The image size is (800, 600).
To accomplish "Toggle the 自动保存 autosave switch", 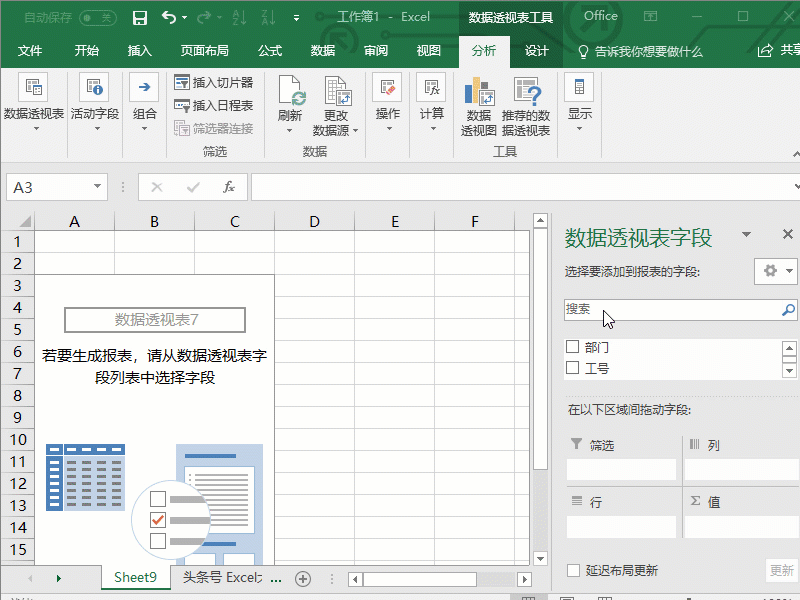I will [x=97, y=18].
